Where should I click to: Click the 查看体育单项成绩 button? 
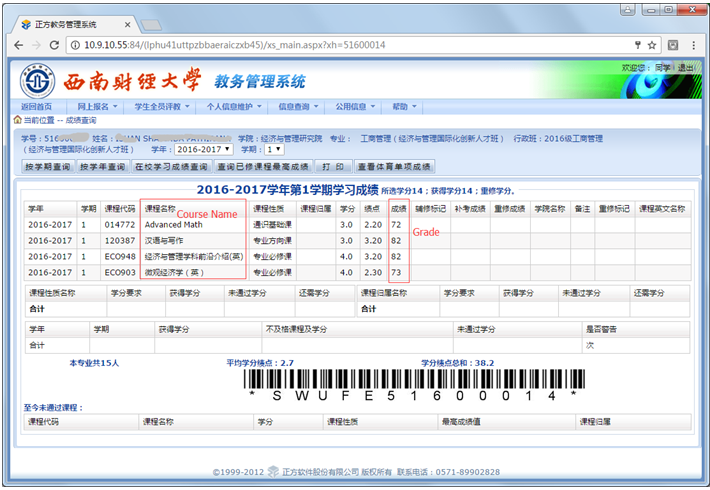coord(394,166)
